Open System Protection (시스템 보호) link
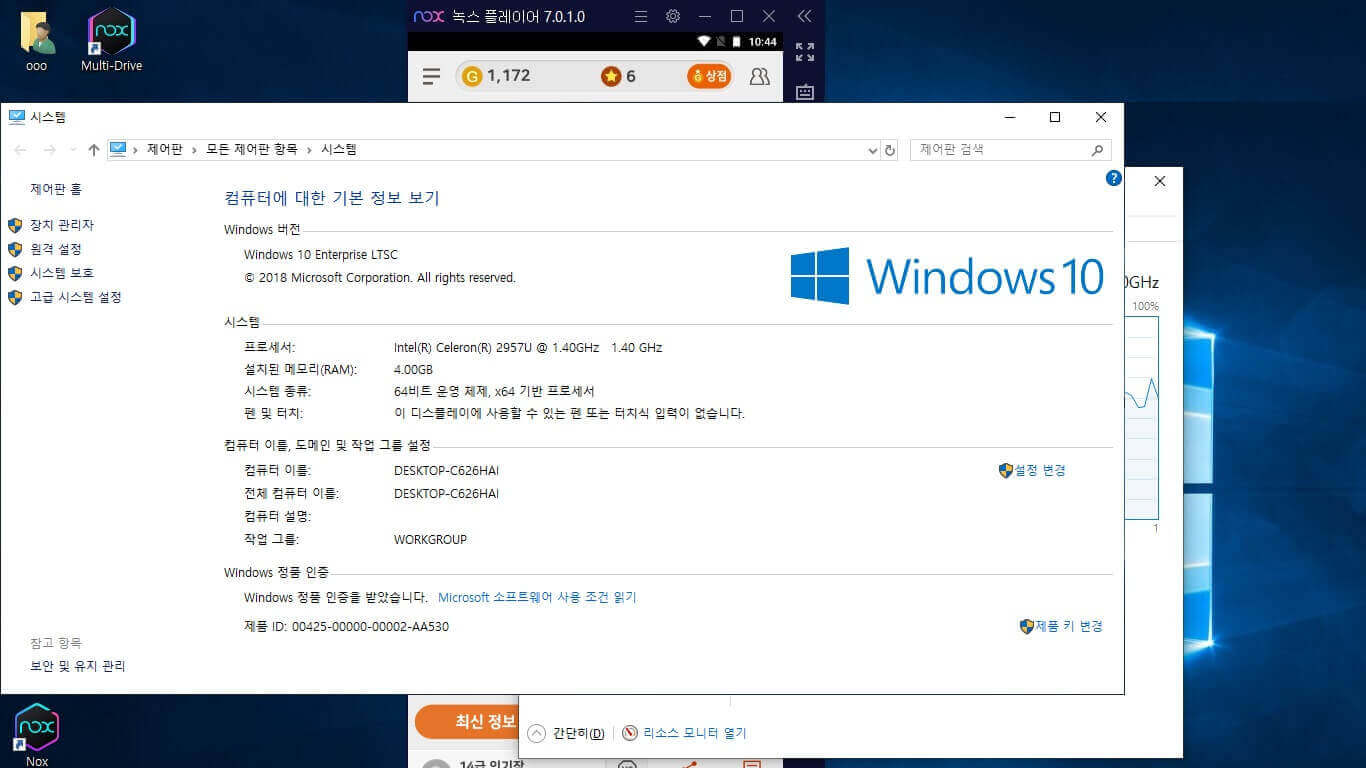The width and height of the screenshot is (1366, 768). [62, 273]
